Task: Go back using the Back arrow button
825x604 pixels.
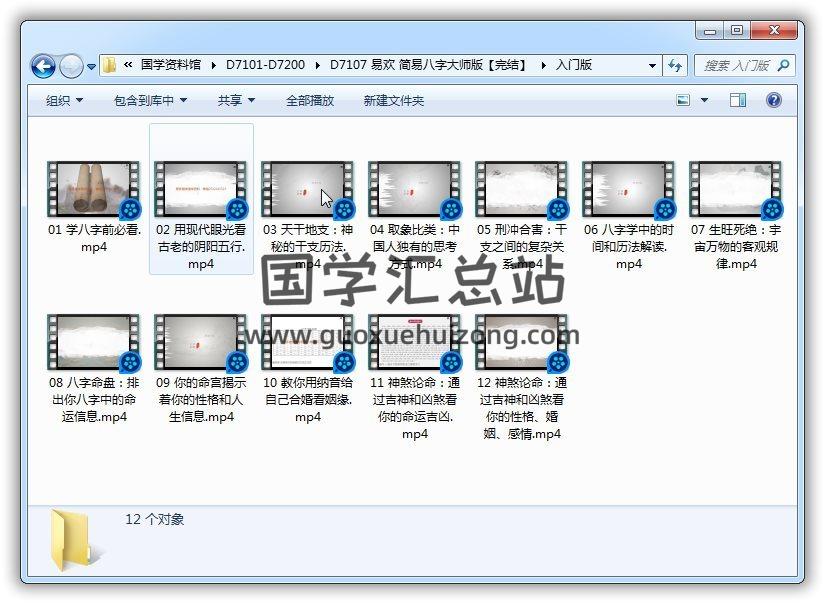Action: [x=43, y=66]
